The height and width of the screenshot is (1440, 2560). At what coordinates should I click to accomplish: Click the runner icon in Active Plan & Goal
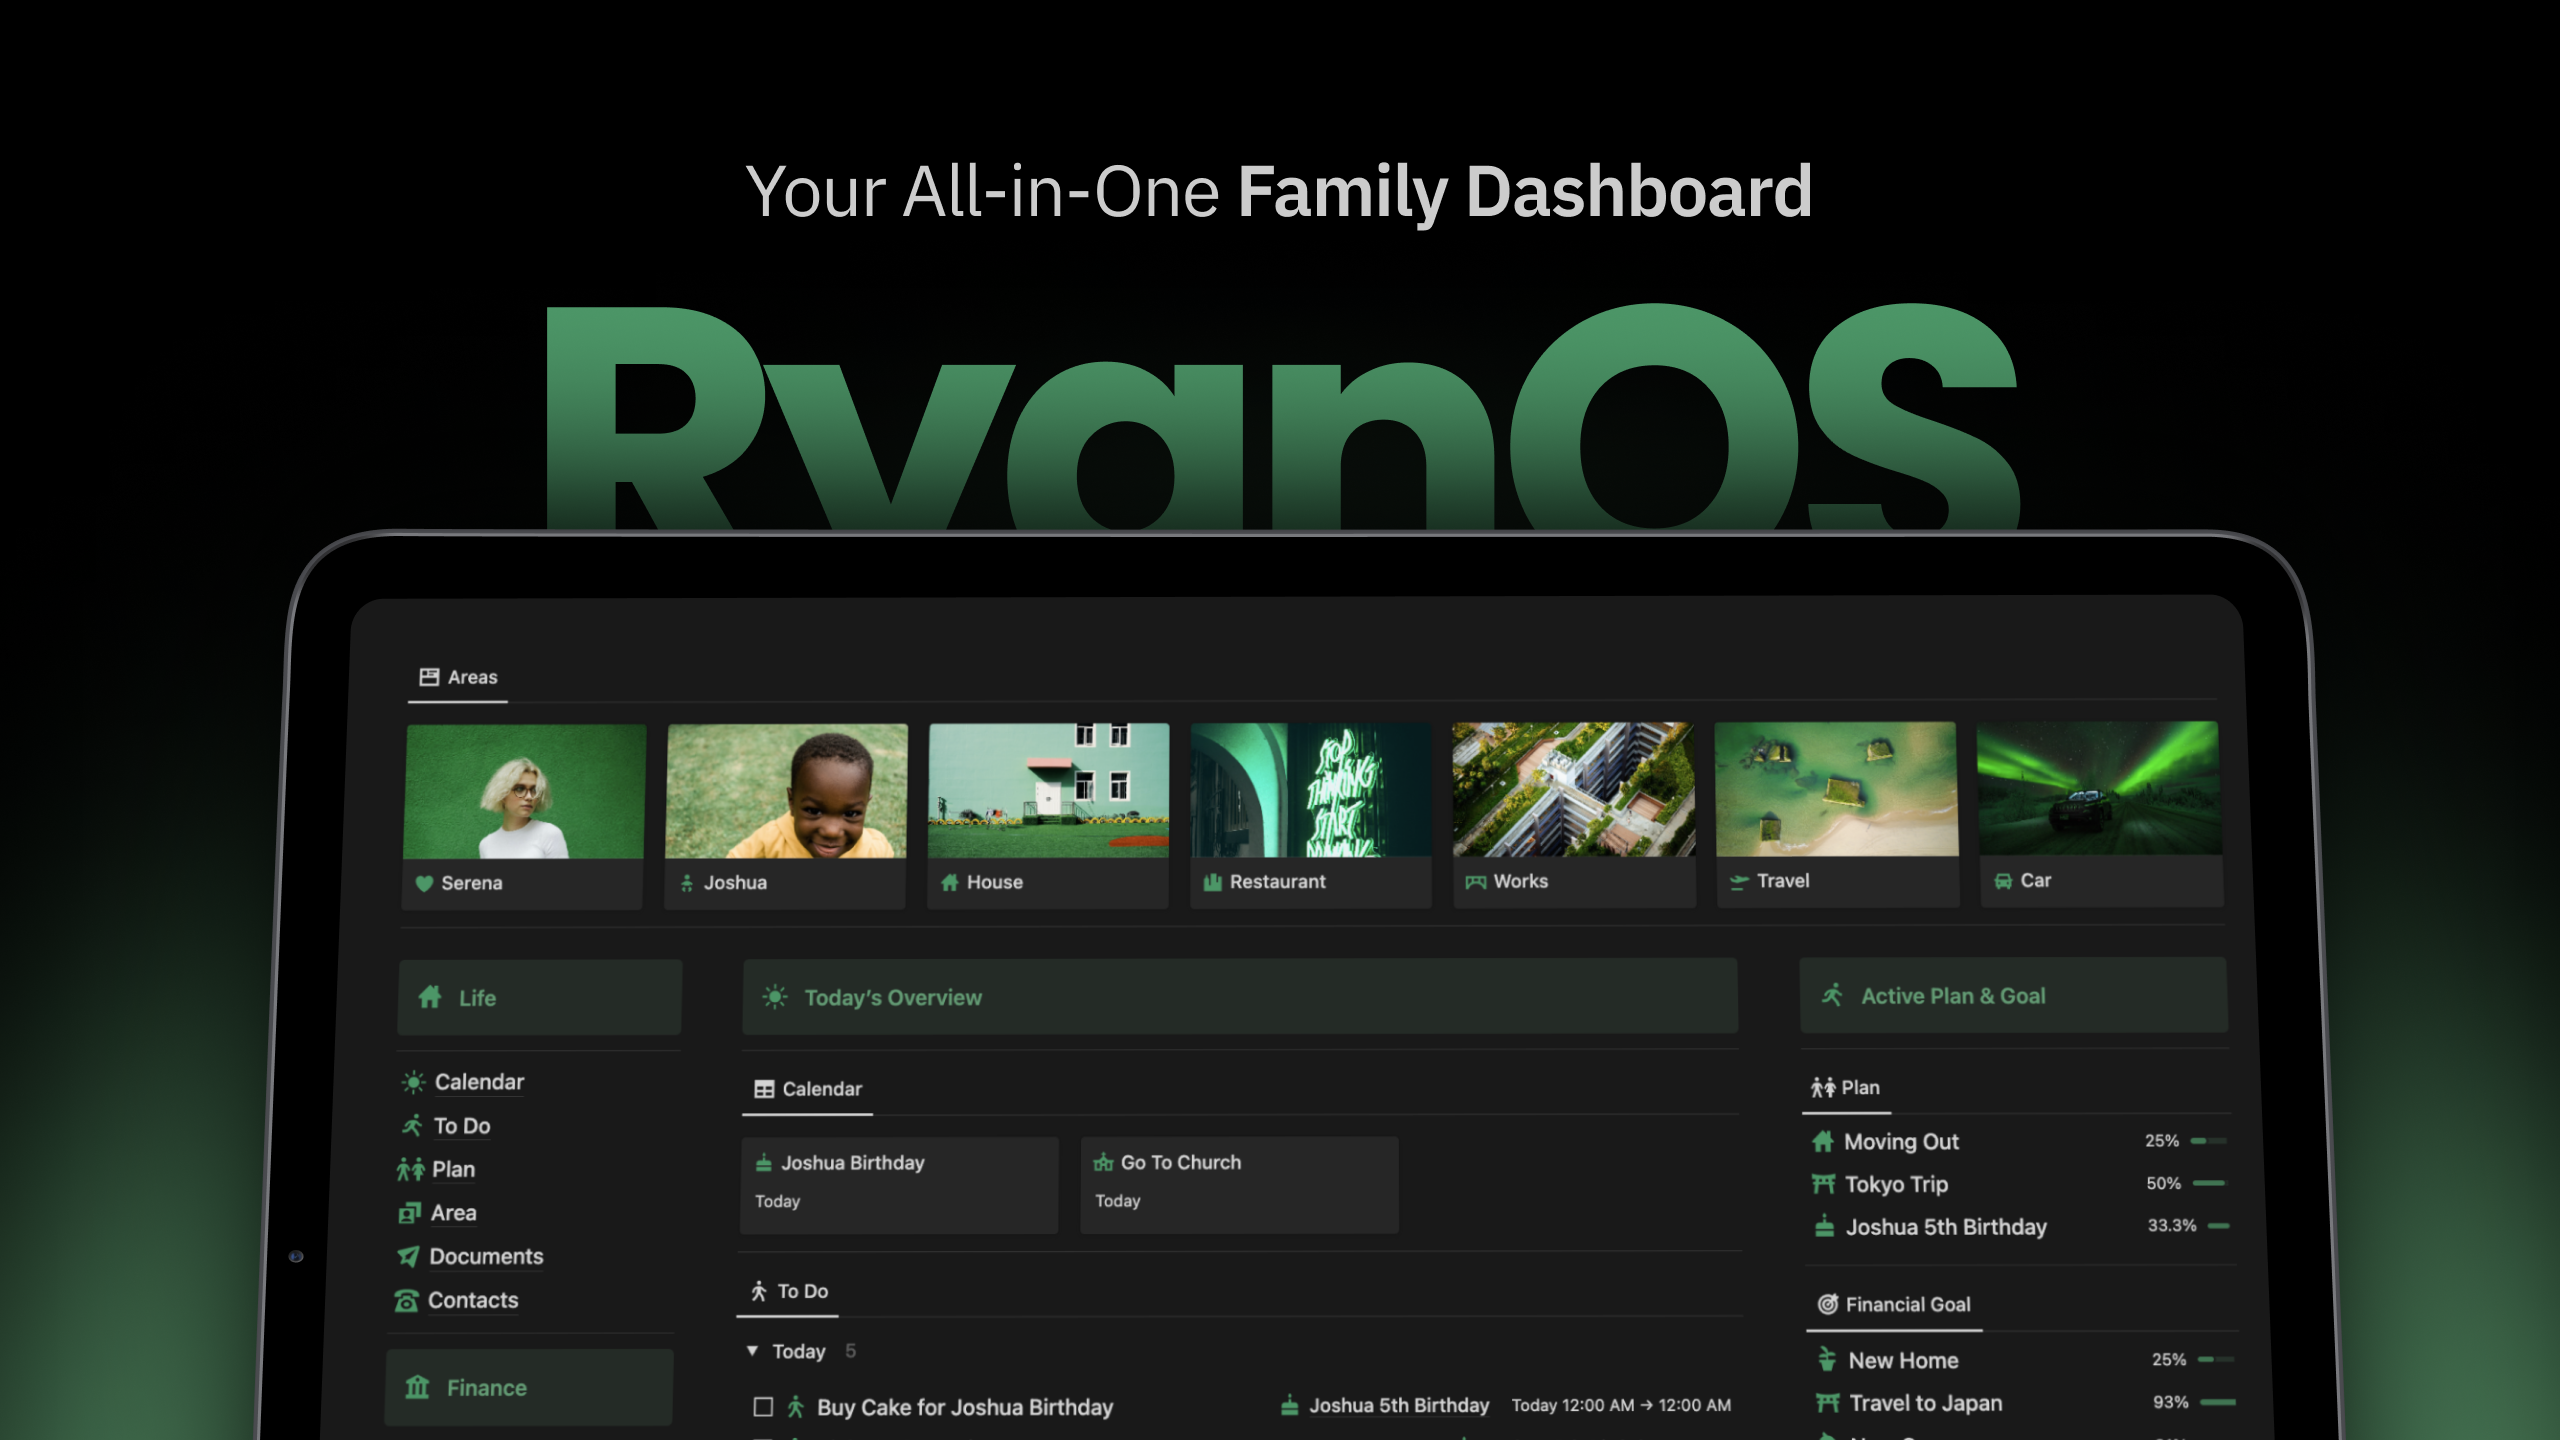tap(1832, 995)
